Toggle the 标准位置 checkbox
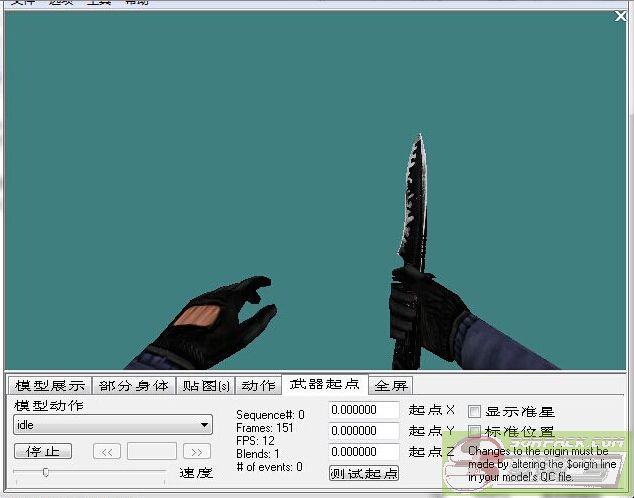634x498 pixels. 474,432
